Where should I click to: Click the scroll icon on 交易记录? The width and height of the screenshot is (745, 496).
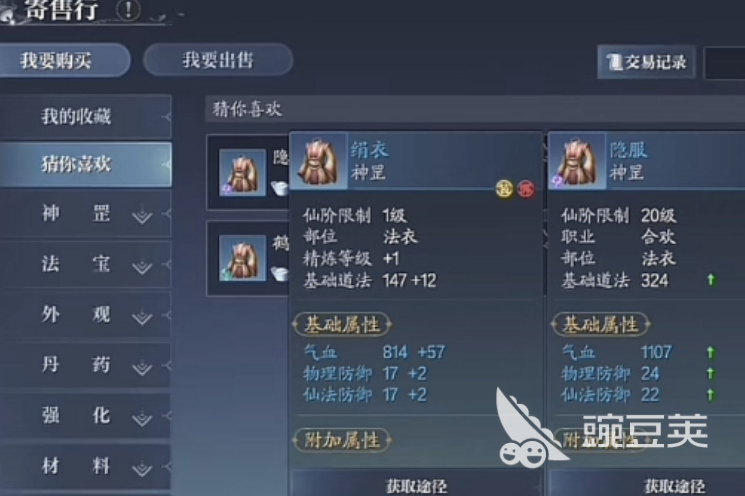coord(614,62)
